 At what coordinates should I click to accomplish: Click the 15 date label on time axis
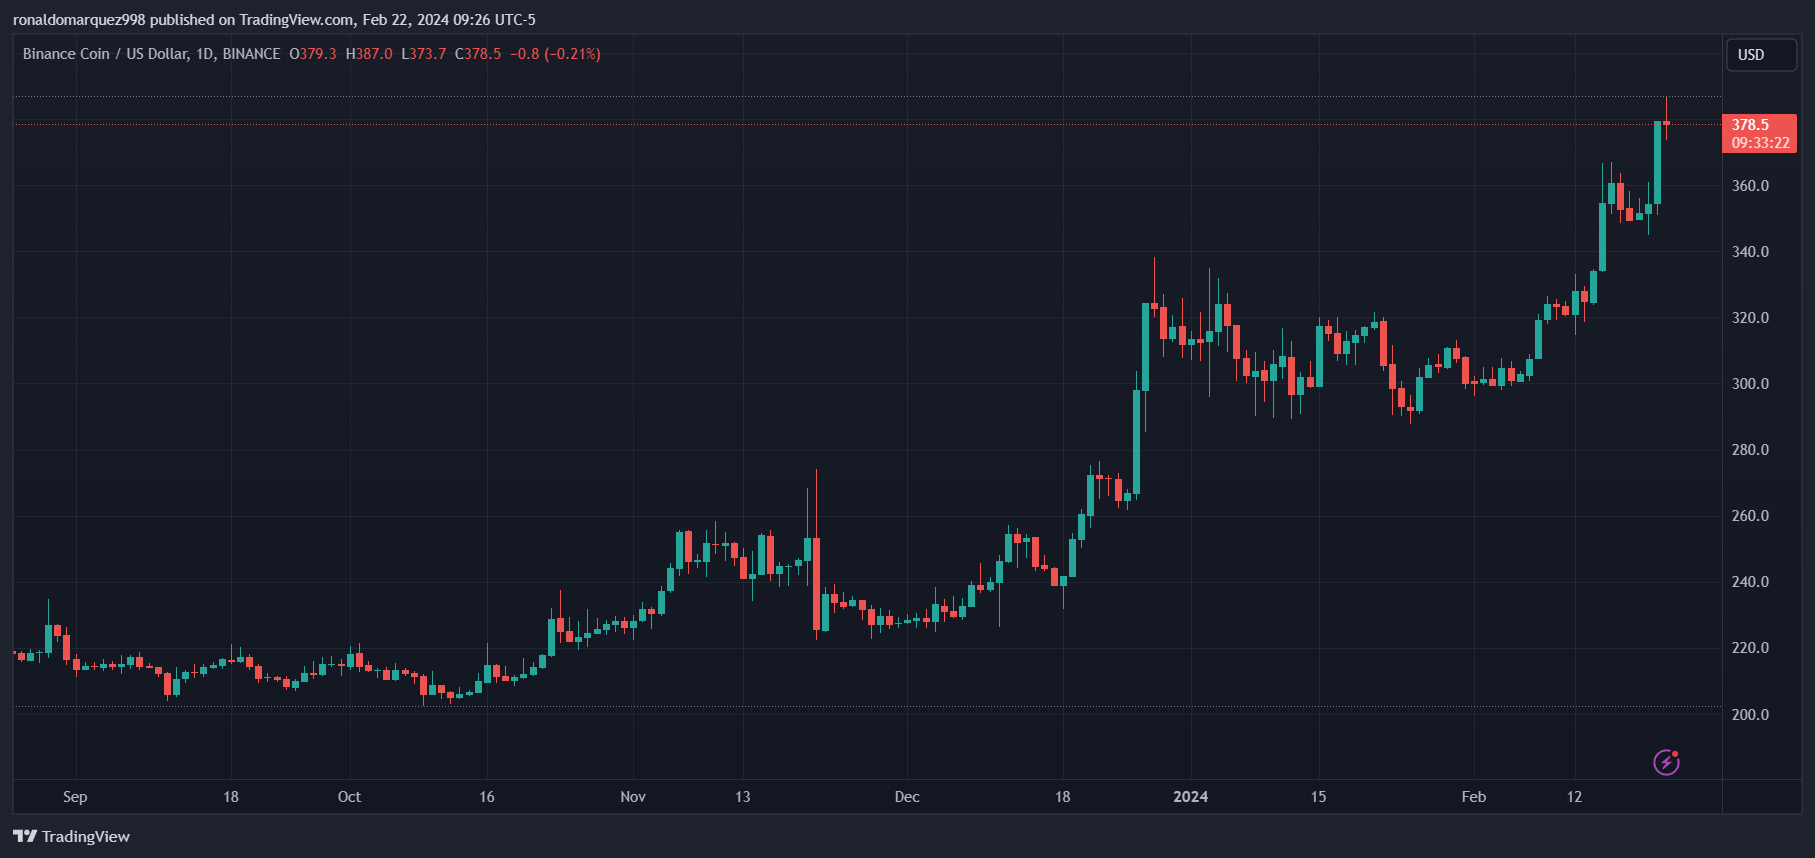(1318, 797)
